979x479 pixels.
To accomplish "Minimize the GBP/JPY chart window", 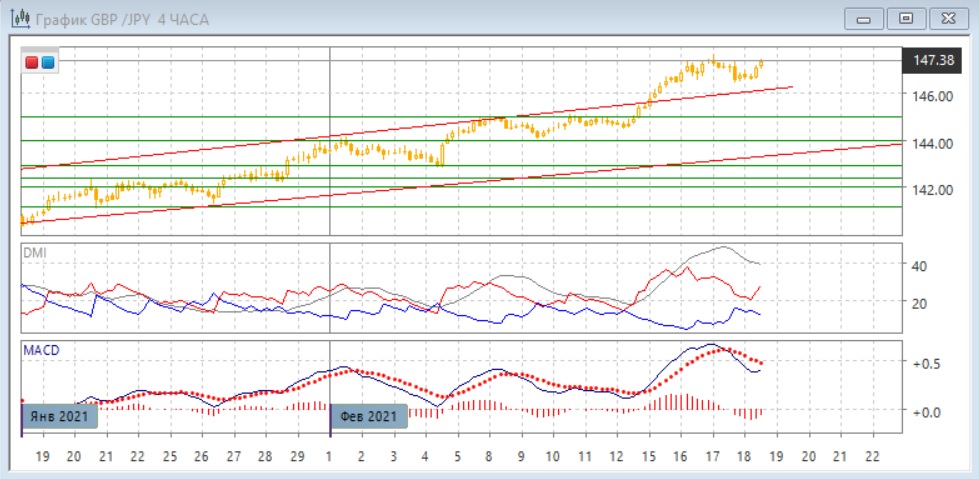I will click(x=865, y=18).
